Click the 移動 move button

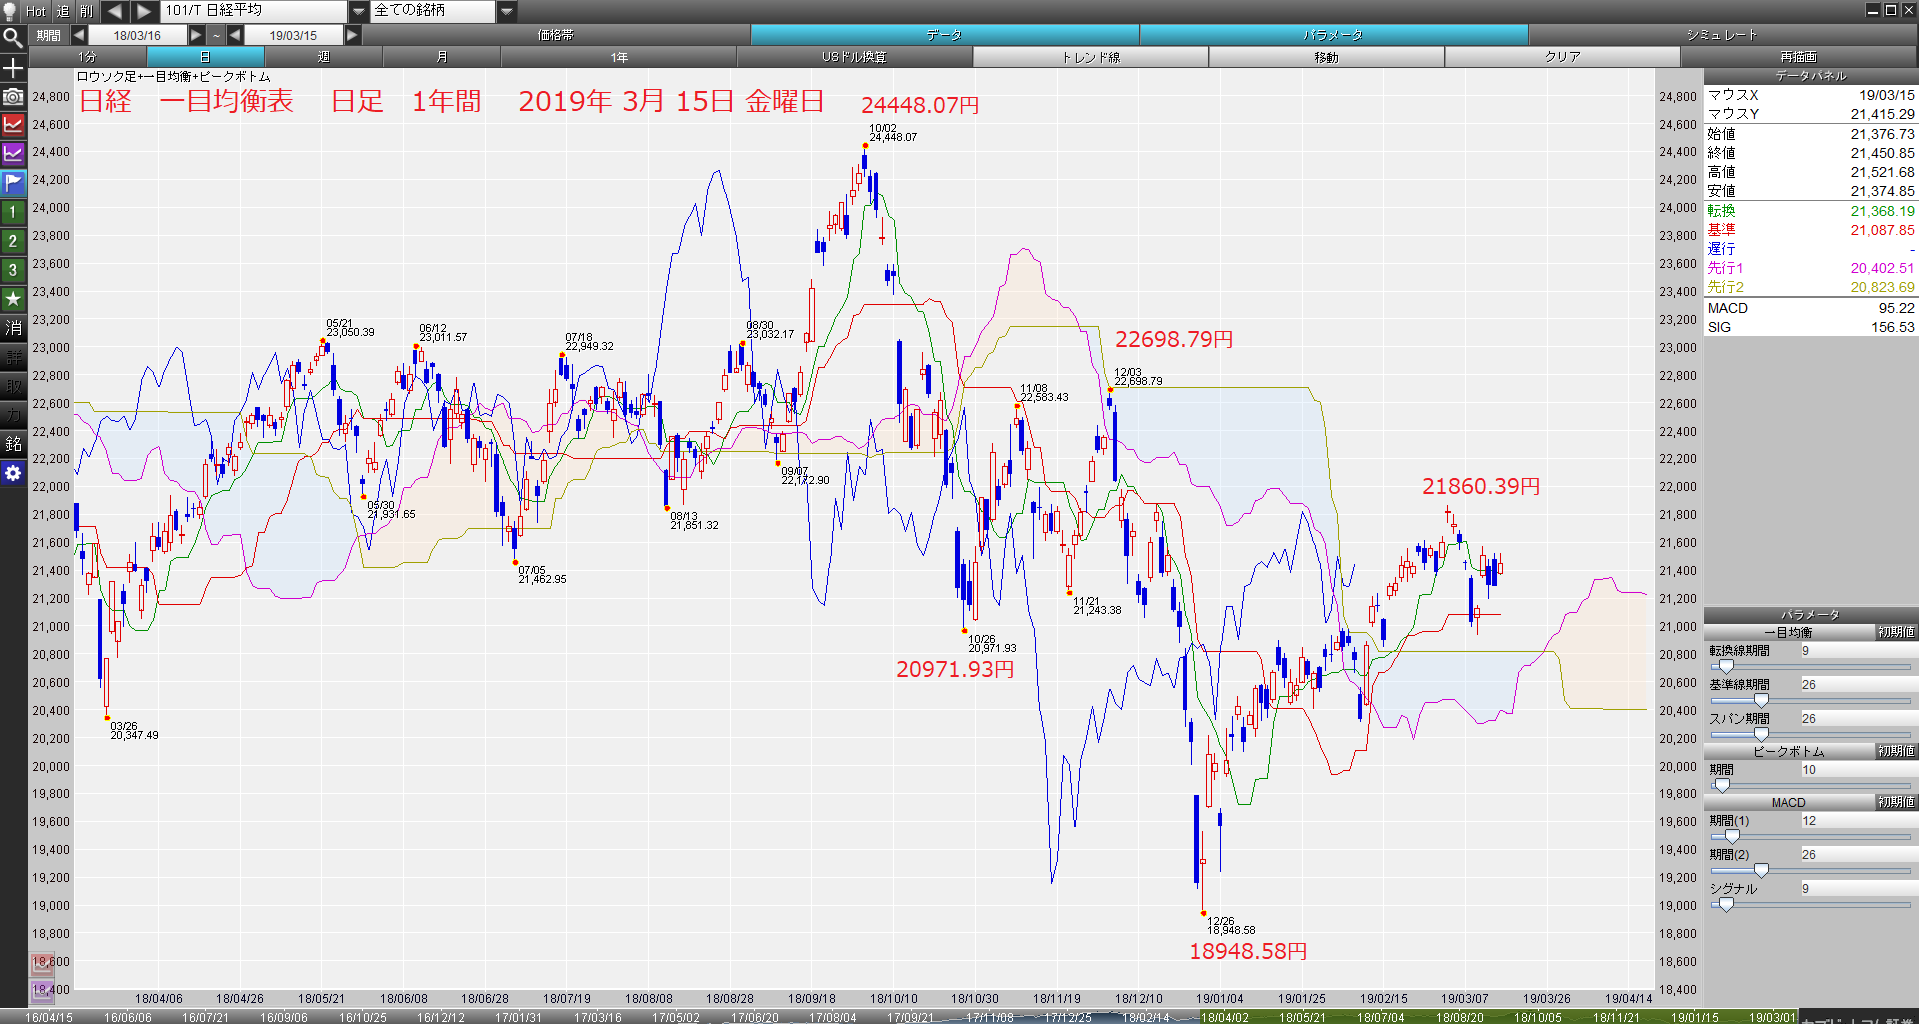1327,57
